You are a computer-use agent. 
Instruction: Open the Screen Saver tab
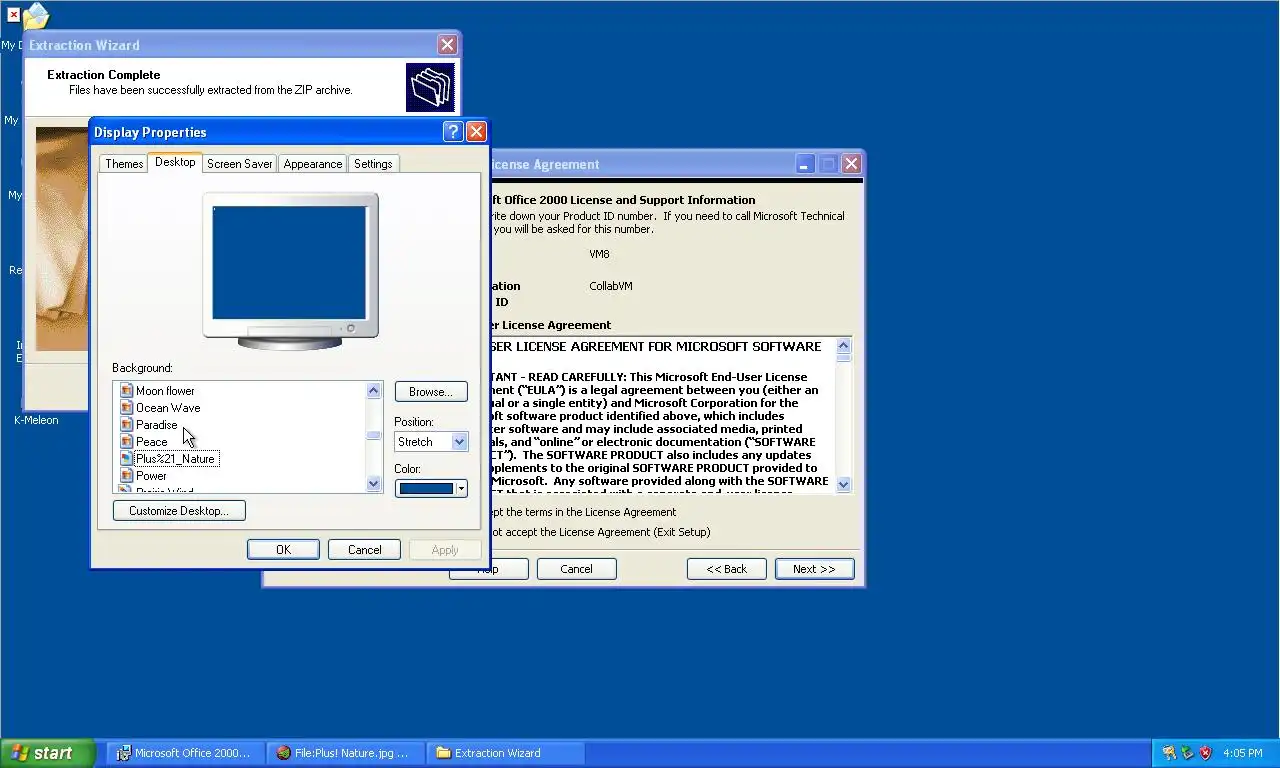pos(239,164)
